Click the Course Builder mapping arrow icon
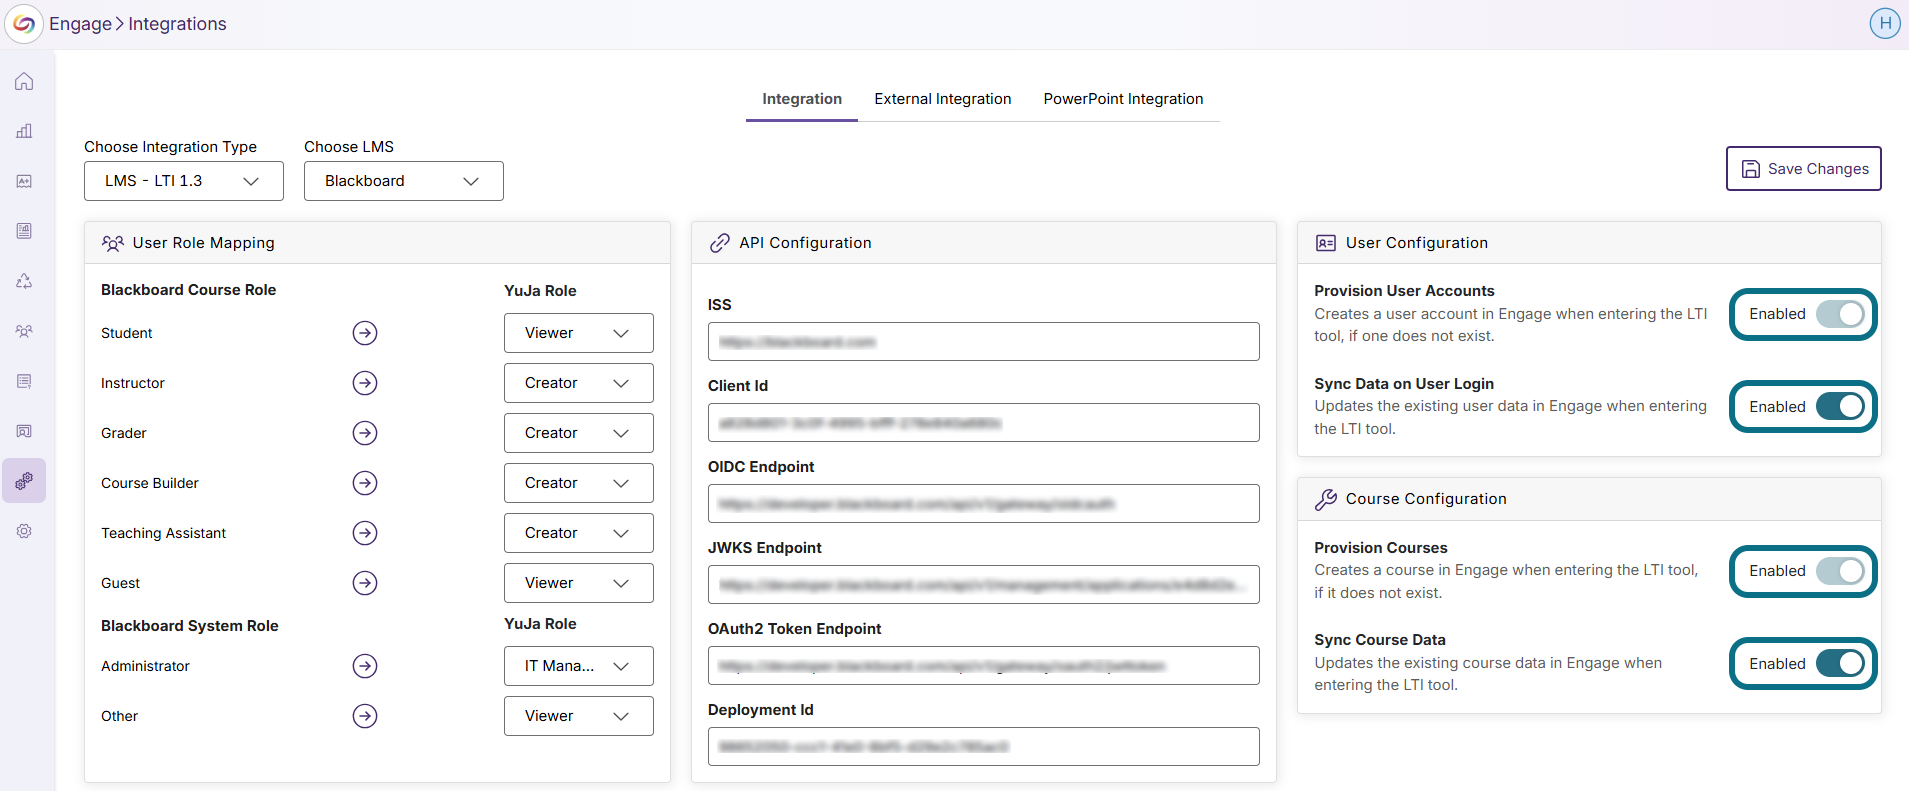 click(365, 483)
